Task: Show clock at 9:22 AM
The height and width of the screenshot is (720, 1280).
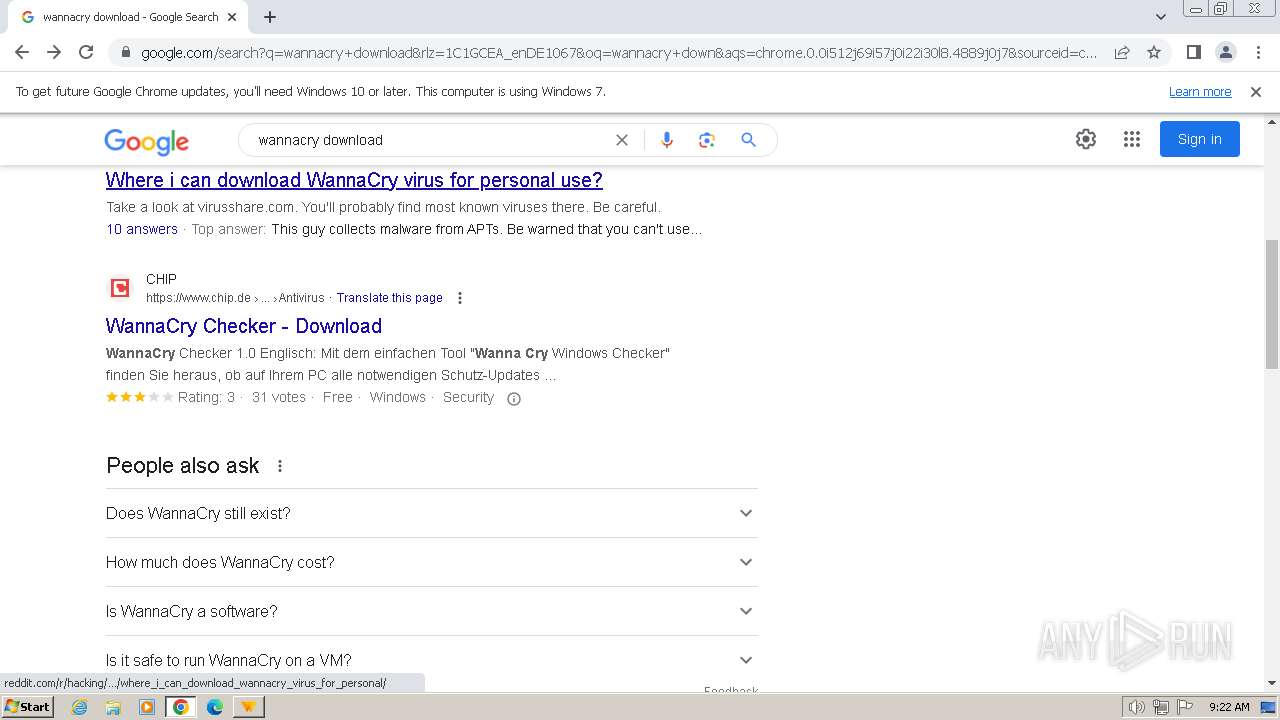Action: 1229,707
